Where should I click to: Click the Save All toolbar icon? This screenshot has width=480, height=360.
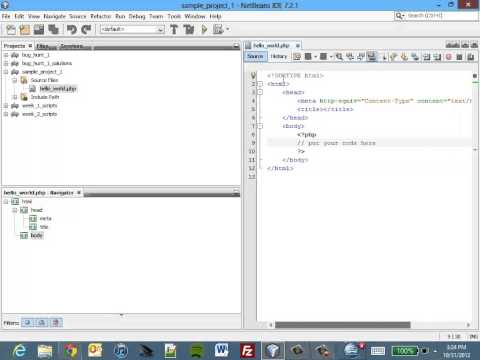pyautogui.click(x=53, y=29)
